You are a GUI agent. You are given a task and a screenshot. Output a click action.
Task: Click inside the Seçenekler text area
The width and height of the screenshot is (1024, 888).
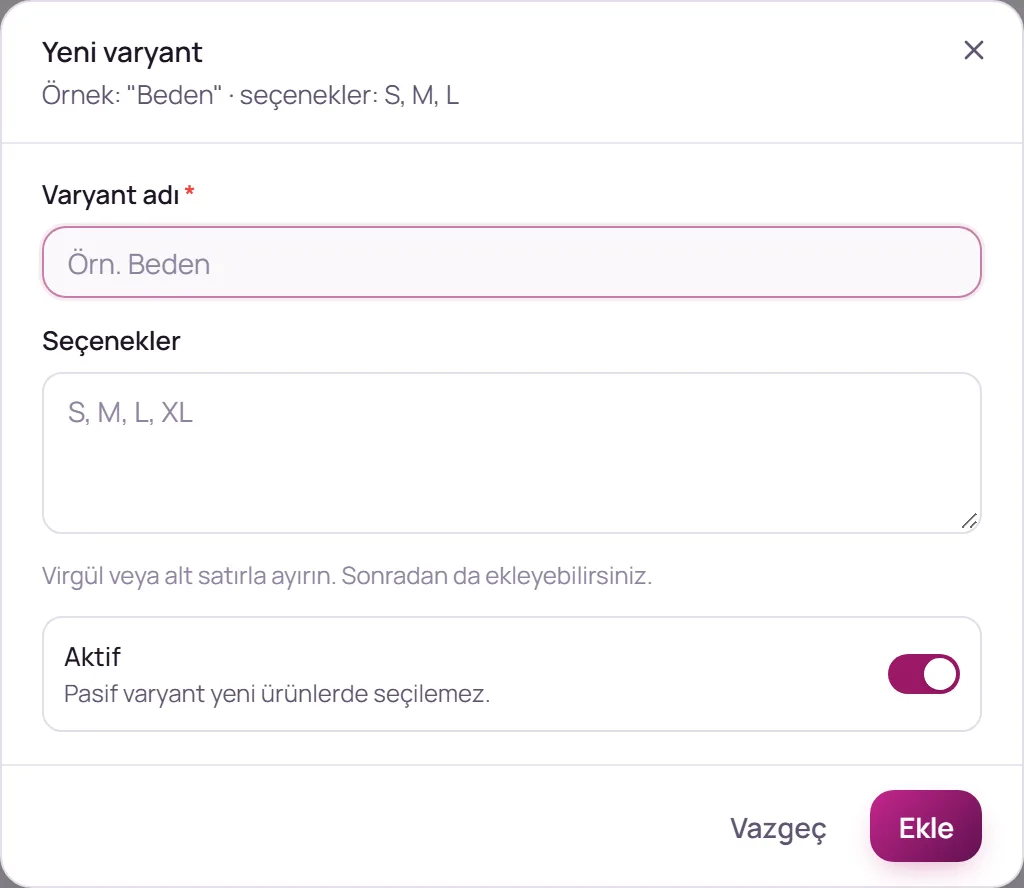[x=512, y=453]
